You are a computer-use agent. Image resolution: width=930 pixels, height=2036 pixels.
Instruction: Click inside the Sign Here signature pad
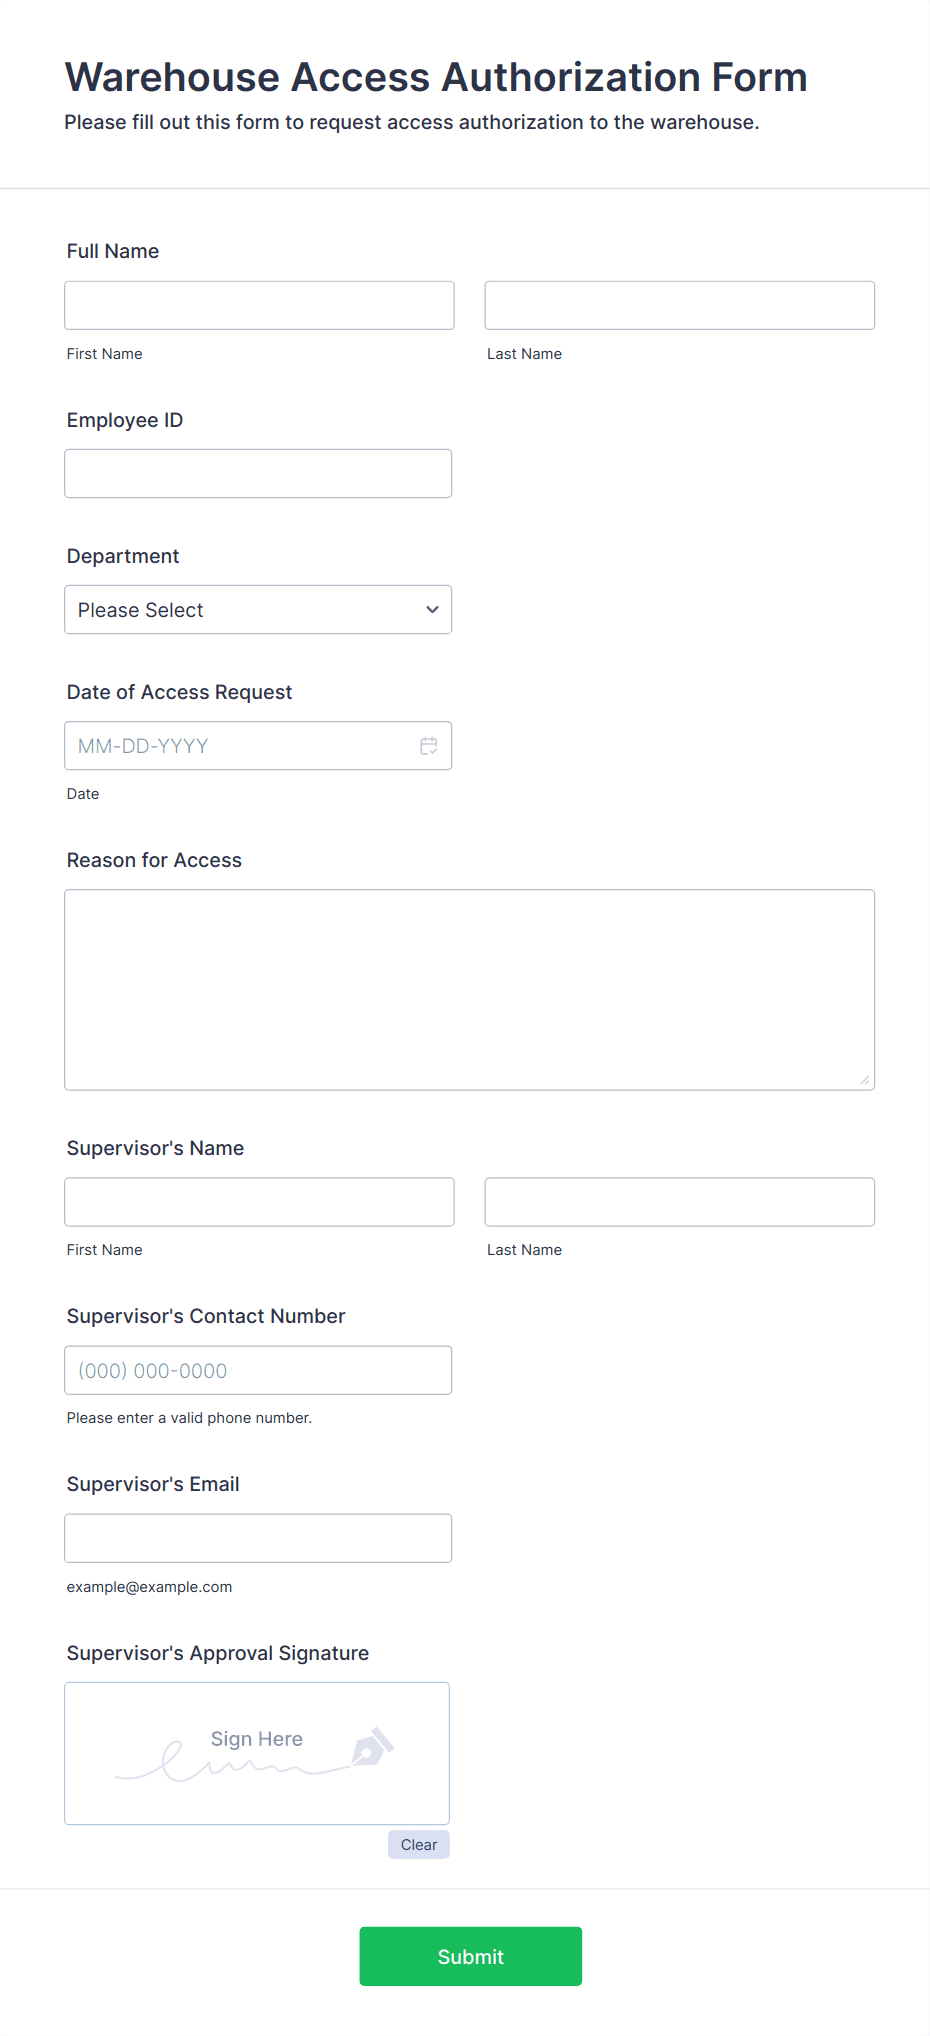point(256,1753)
